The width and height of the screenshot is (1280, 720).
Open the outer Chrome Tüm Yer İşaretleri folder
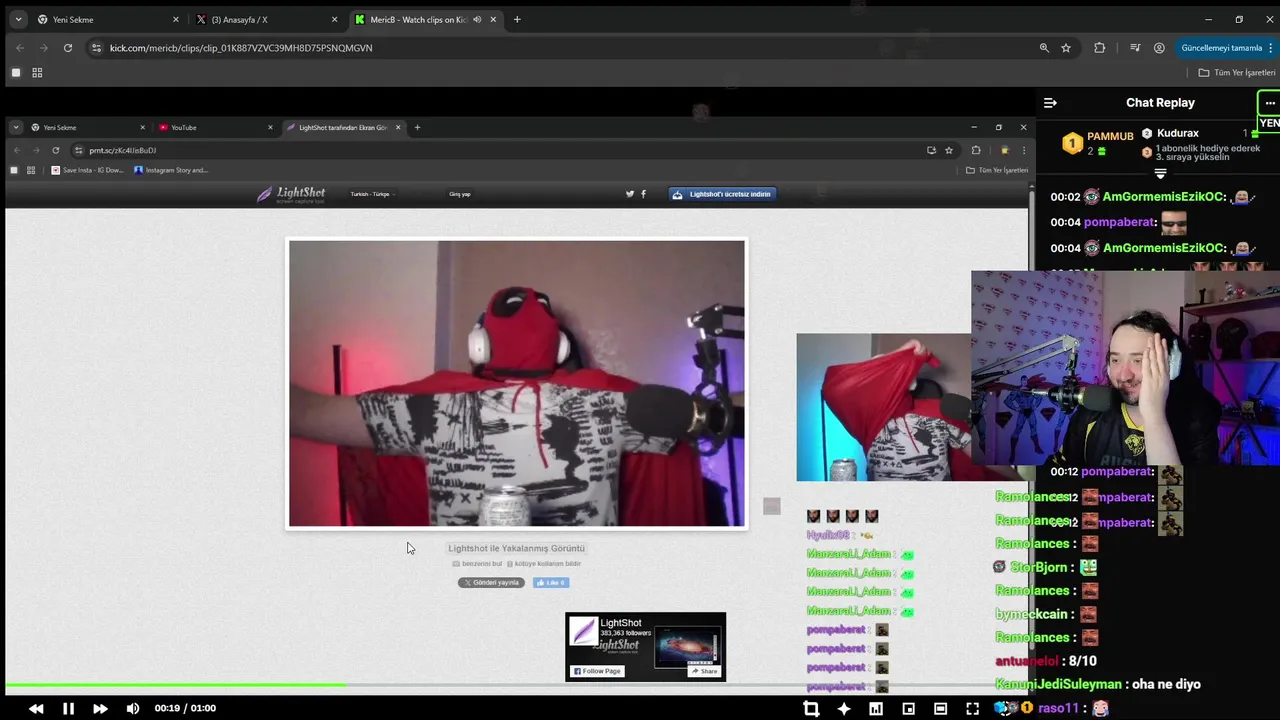click(x=1237, y=73)
